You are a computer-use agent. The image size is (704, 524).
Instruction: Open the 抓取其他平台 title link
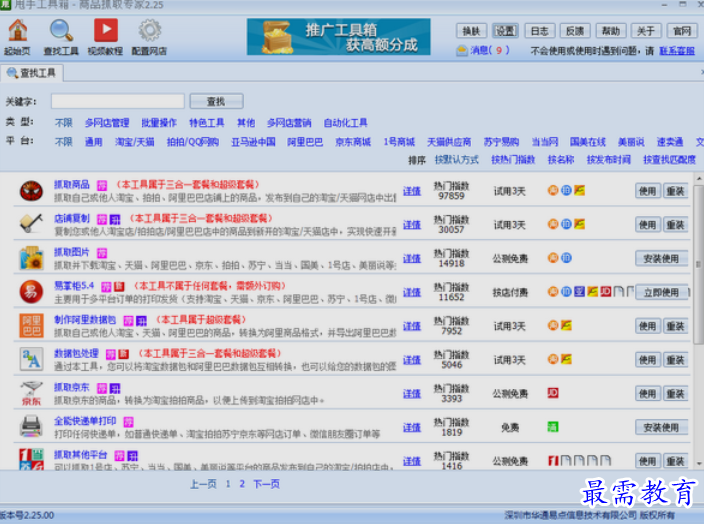[81, 454]
